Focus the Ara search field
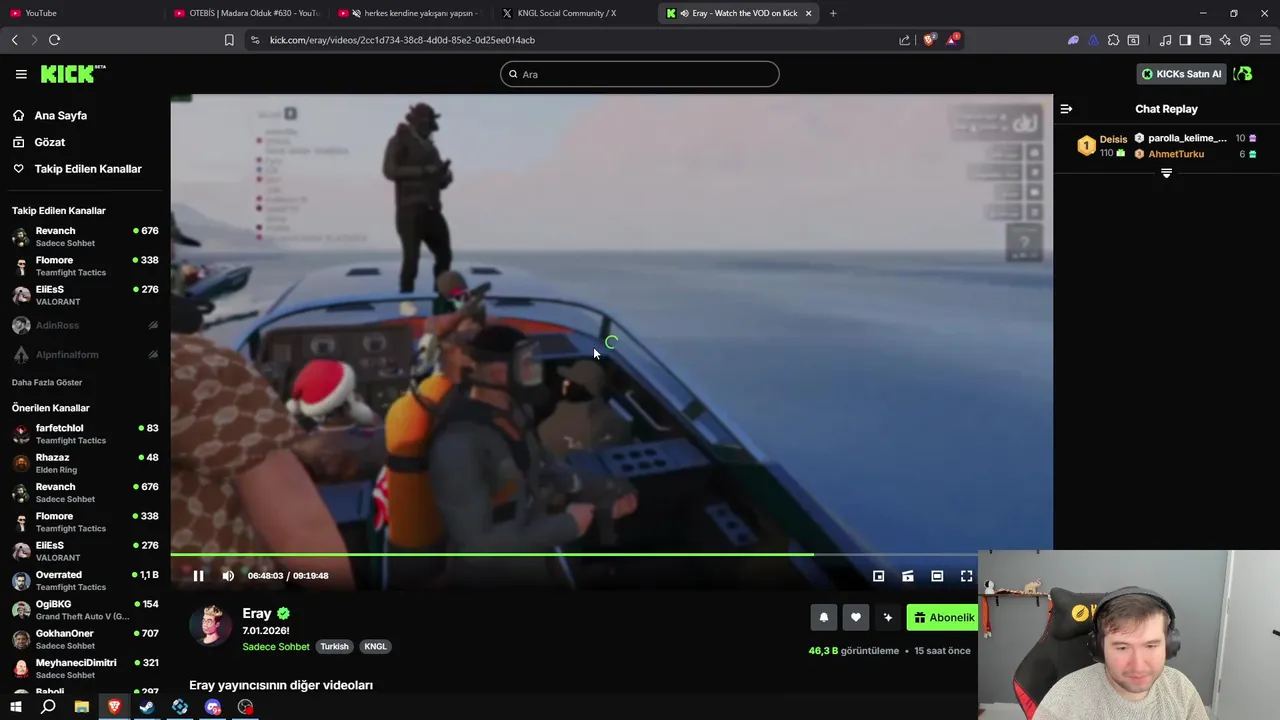The image size is (1280, 720). pyautogui.click(x=640, y=74)
